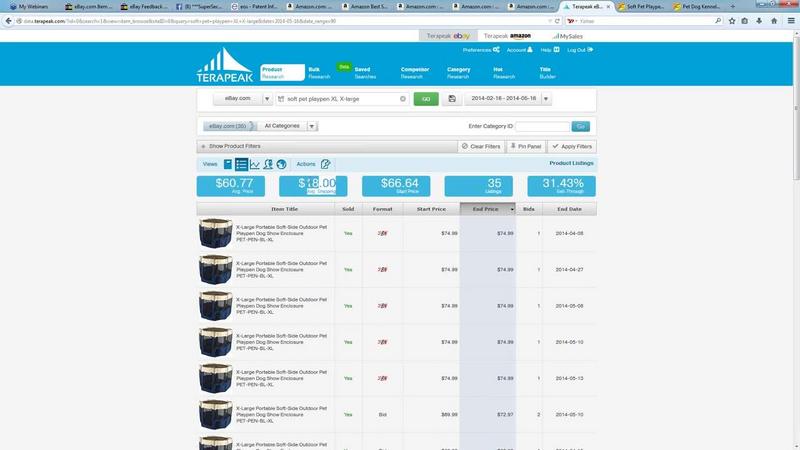This screenshot has height=450, width=800.
Task: Click the Clear Filters button
Action: [481, 146]
